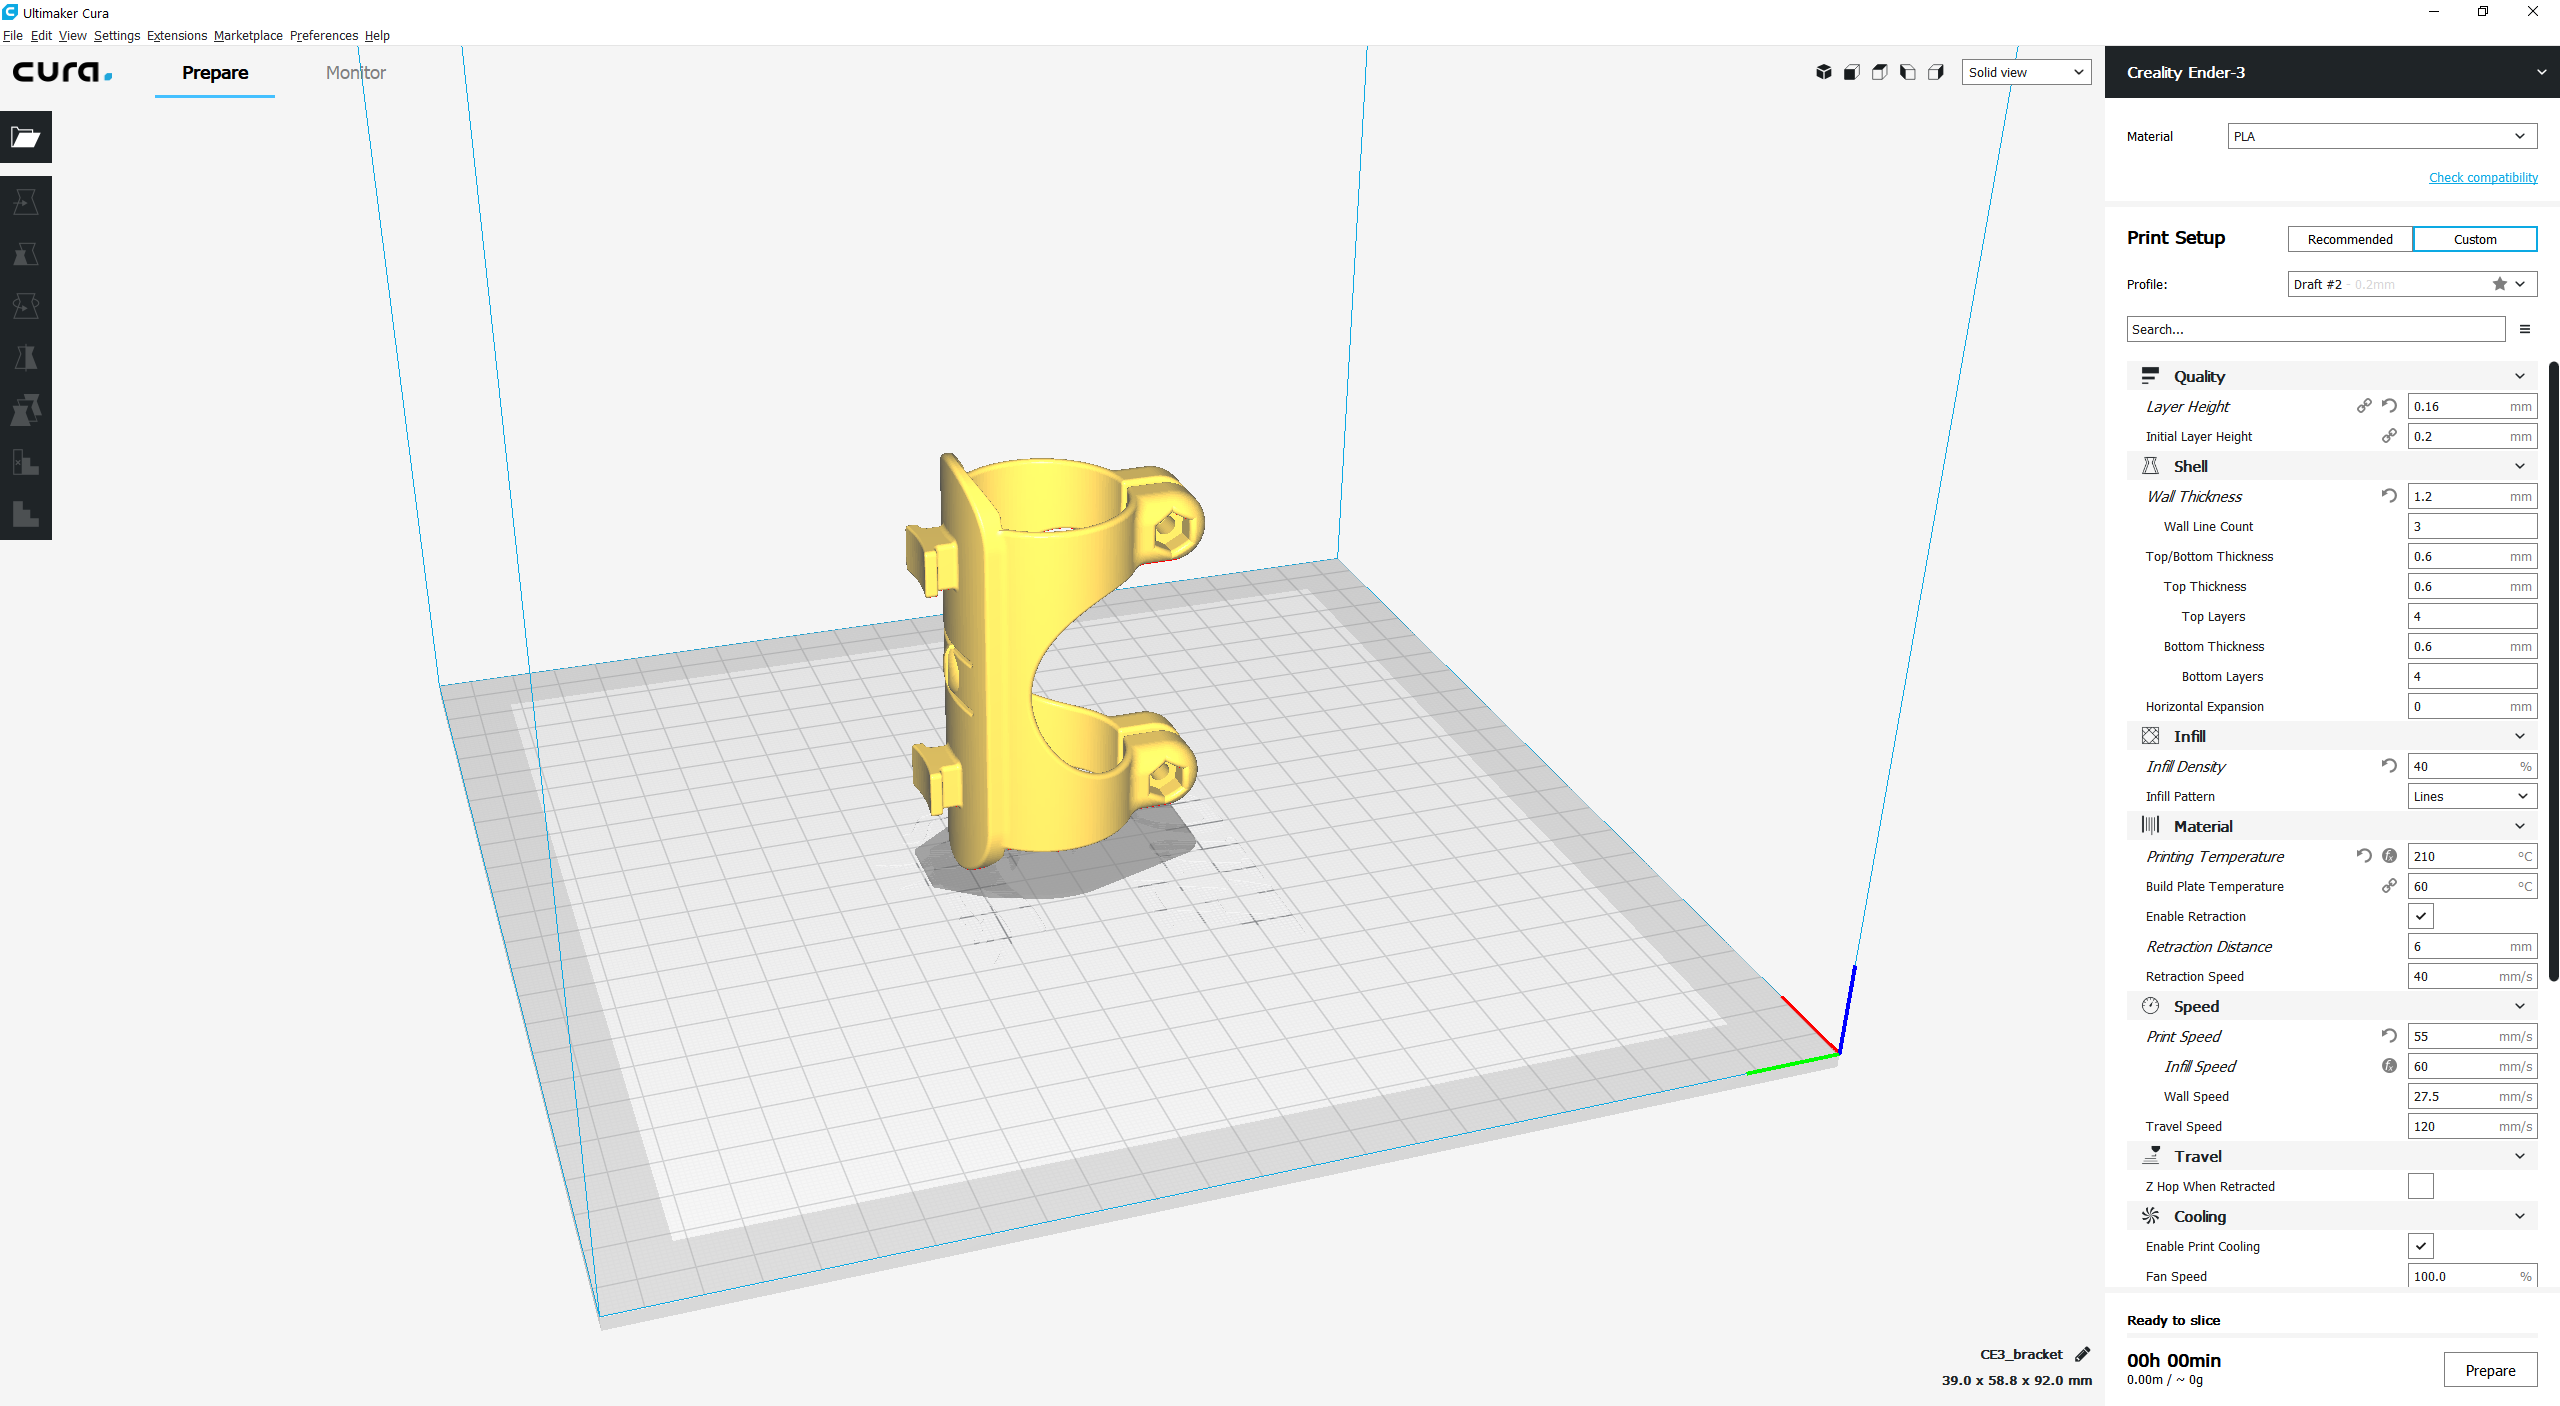Collapse the Cooling settings section
The height and width of the screenshot is (1406, 2560).
click(2332, 1216)
